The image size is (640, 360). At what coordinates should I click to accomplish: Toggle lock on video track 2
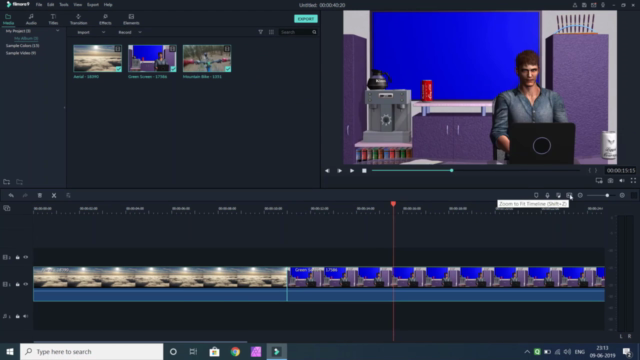(18, 257)
